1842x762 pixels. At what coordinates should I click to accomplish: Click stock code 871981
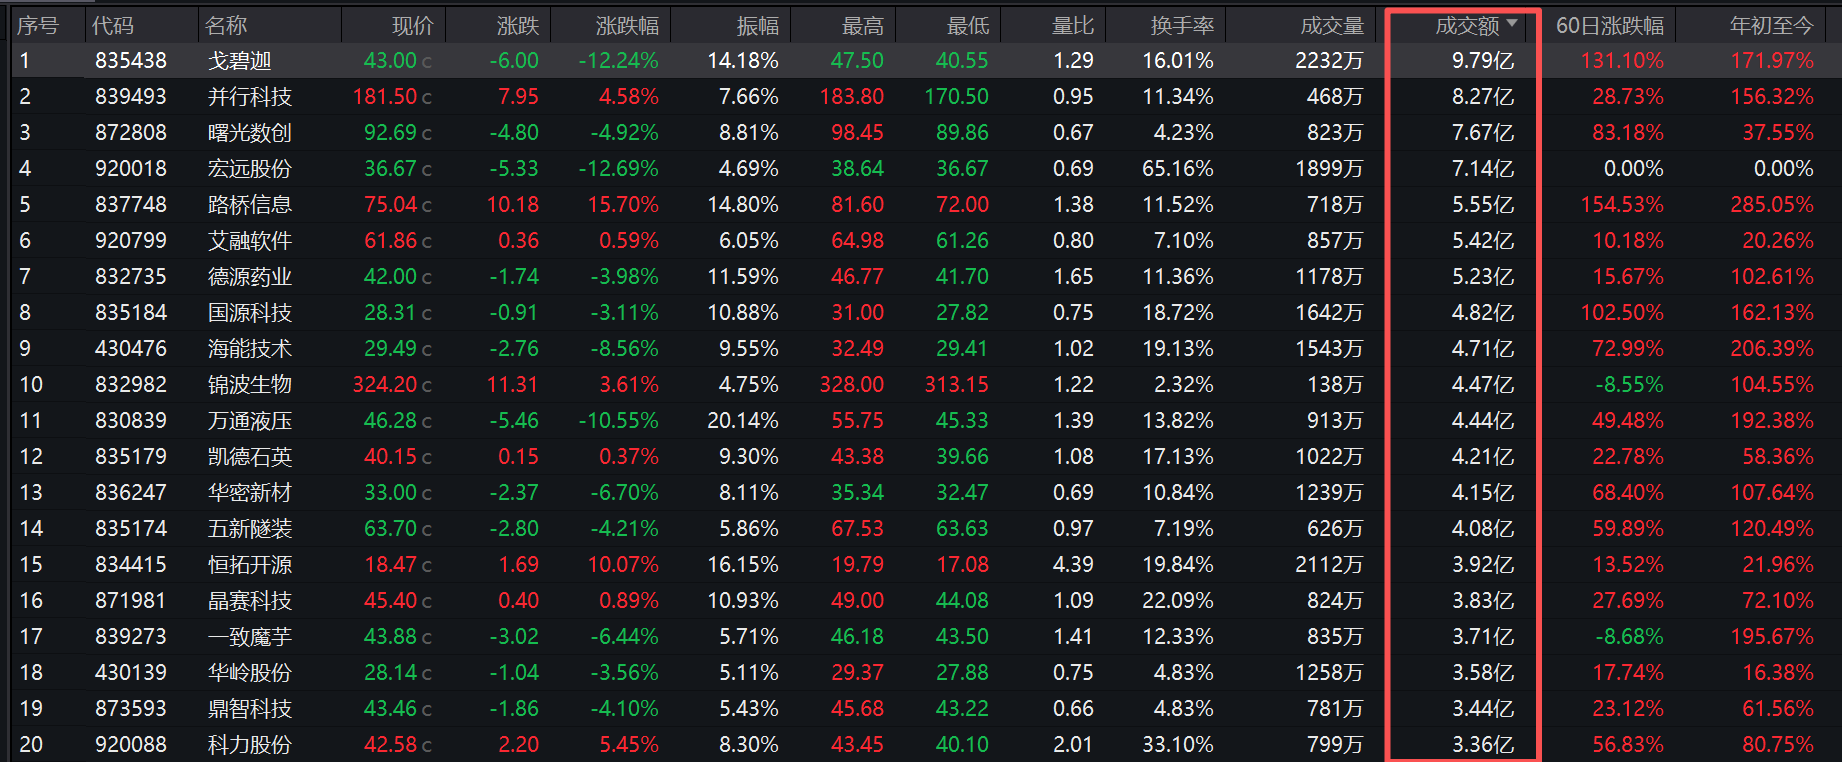click(131, 601)
